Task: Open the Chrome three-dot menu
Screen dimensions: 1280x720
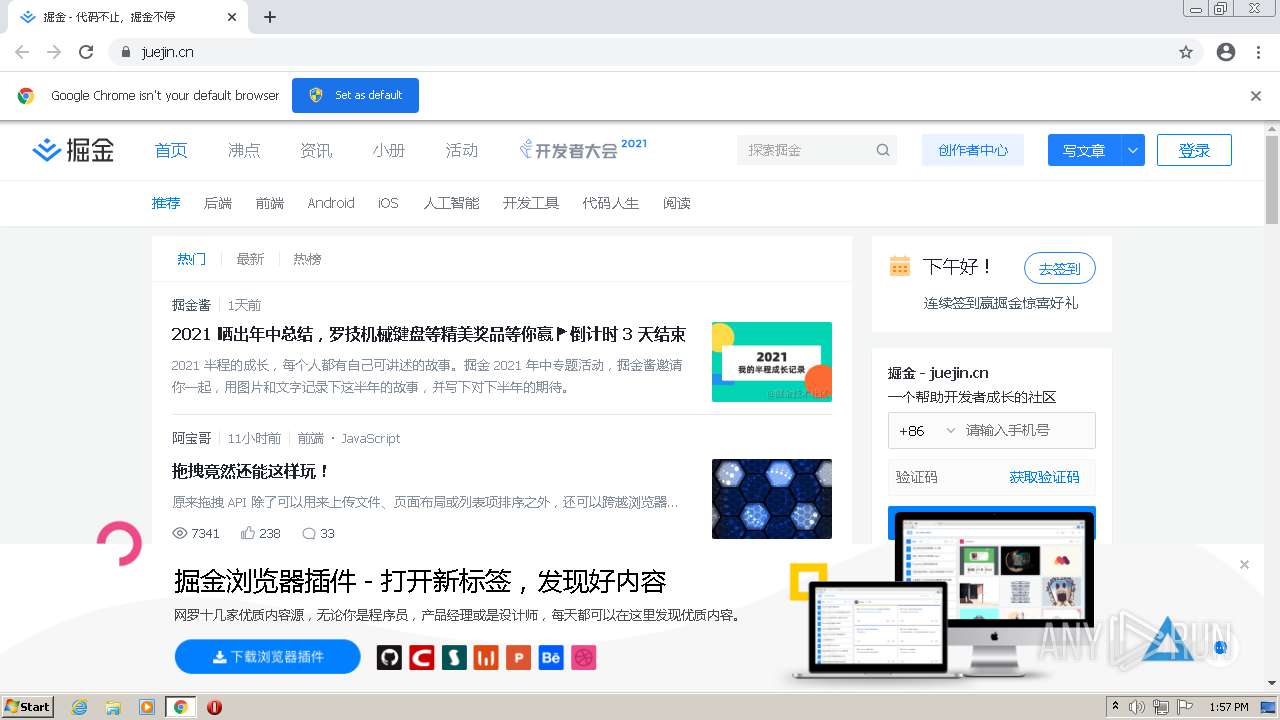Action: tap(1258, 52)
